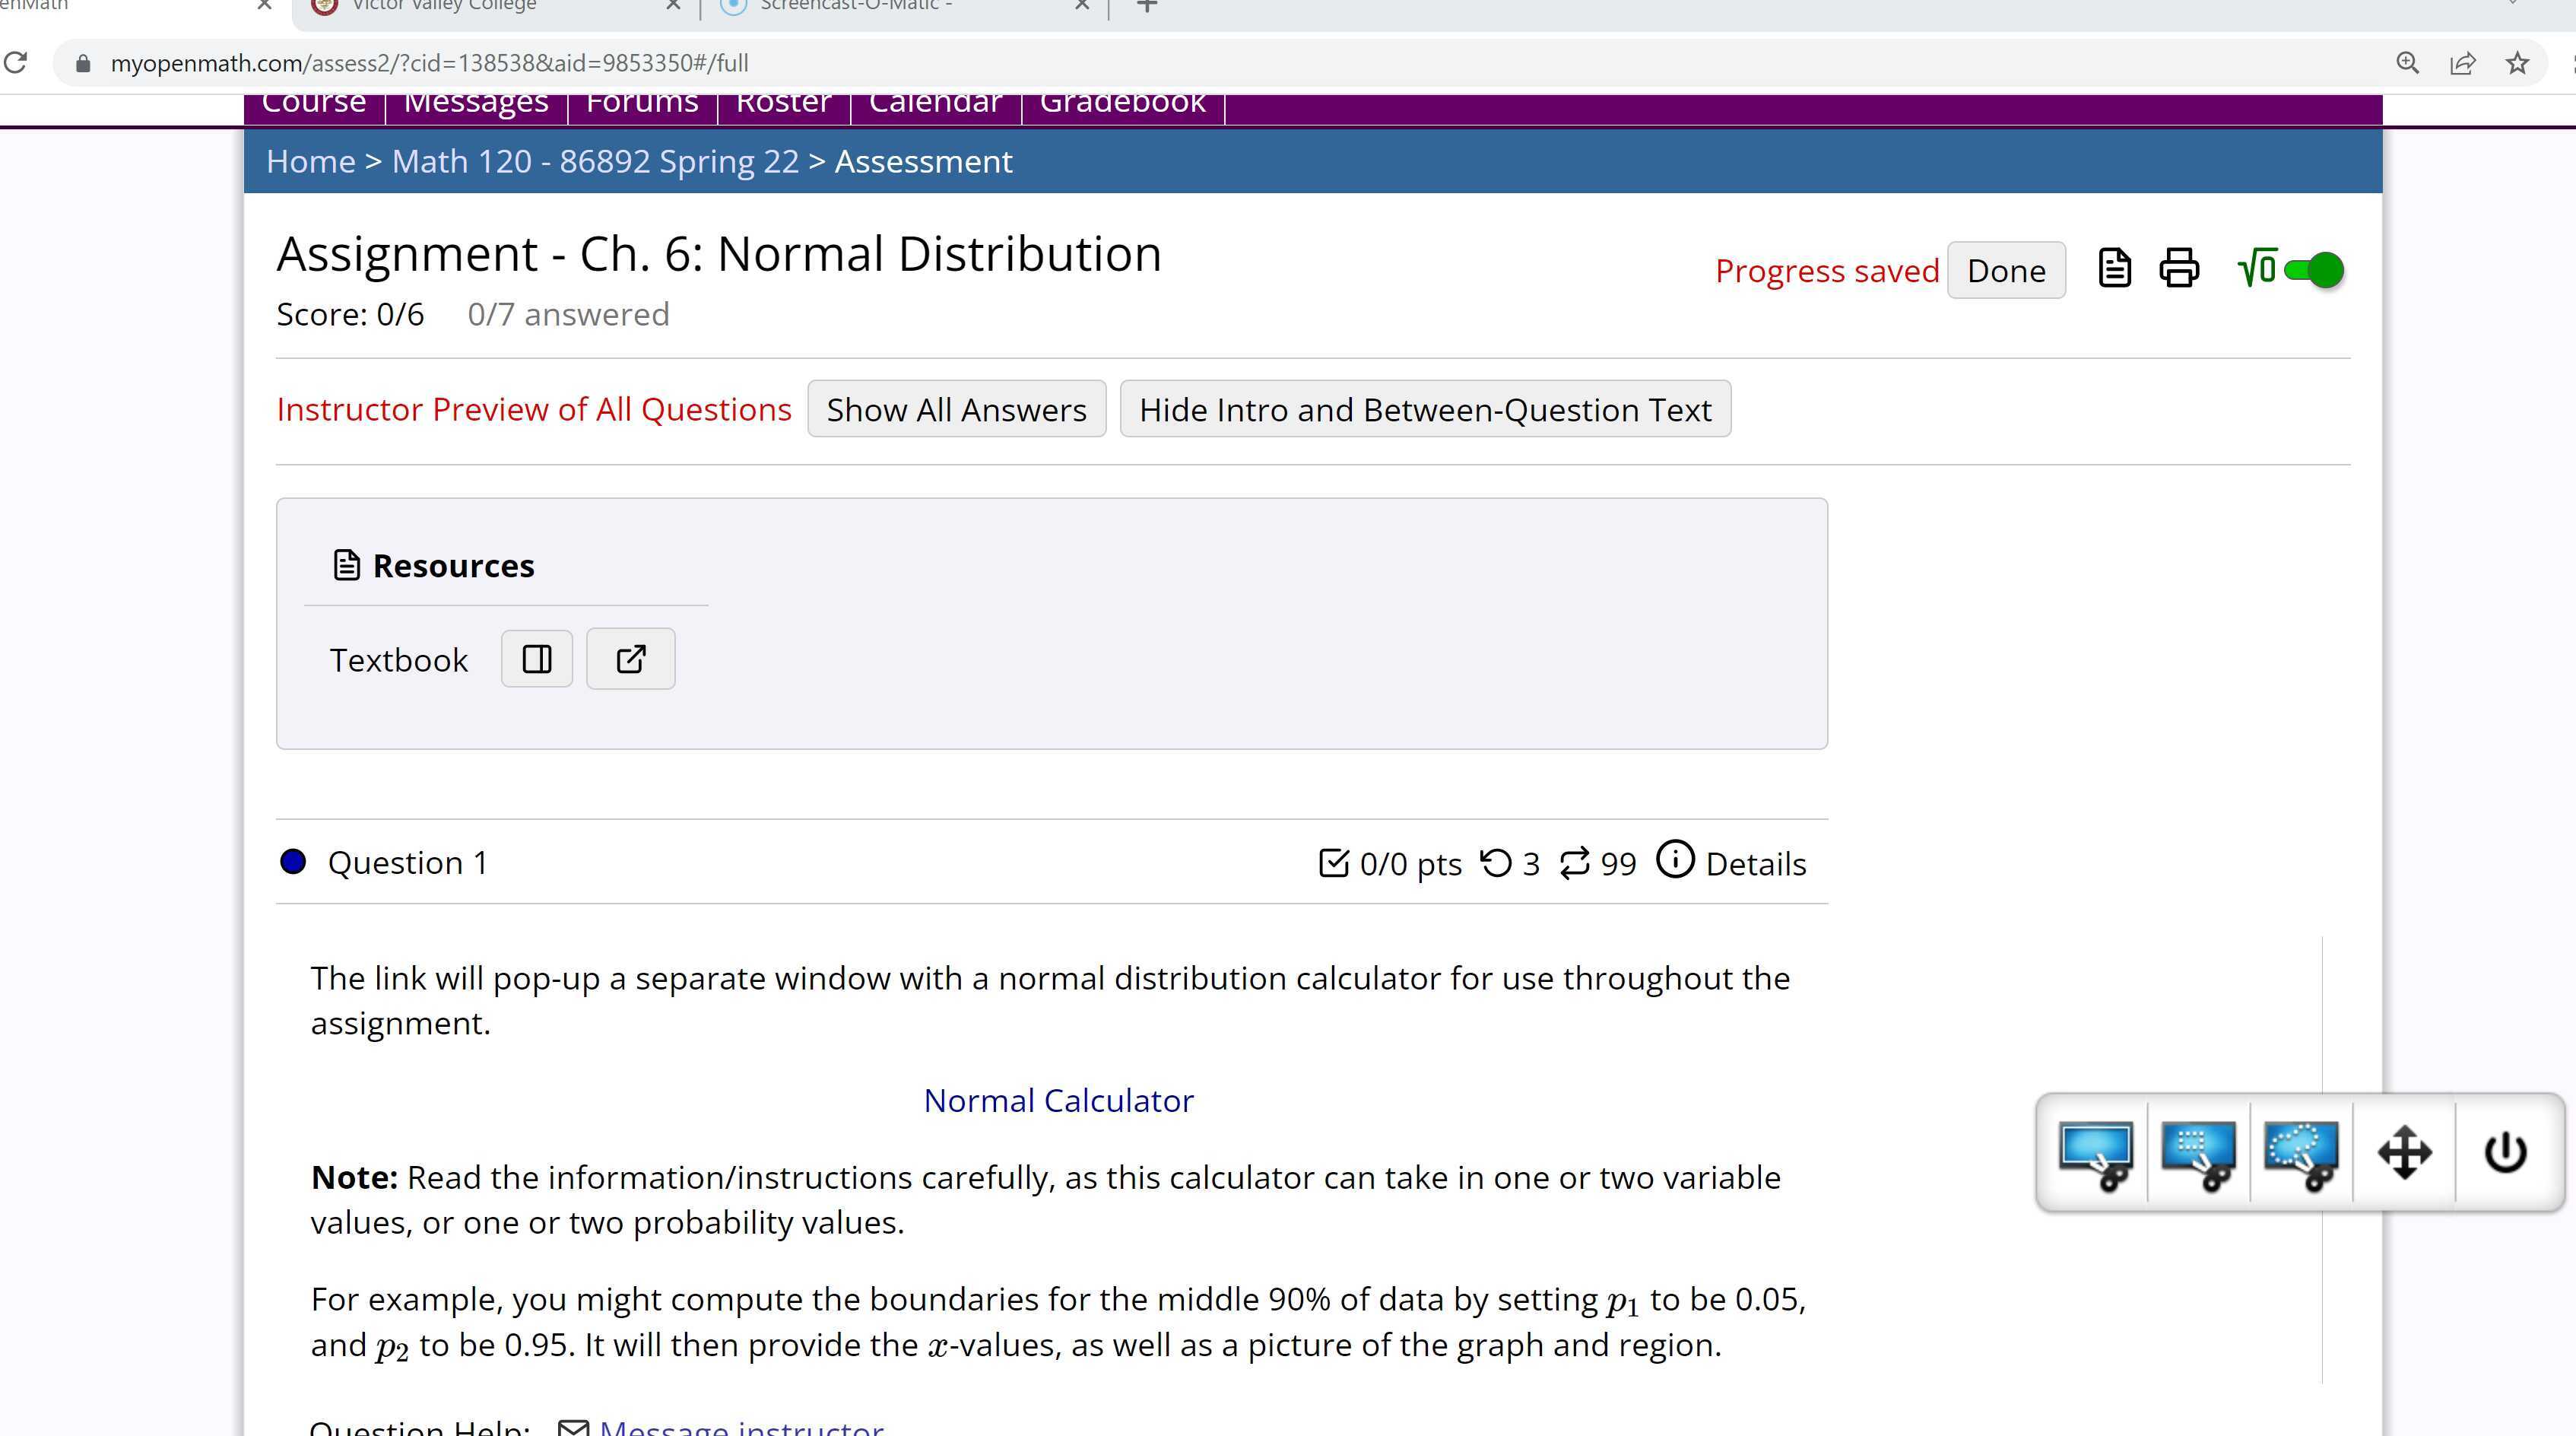This screenshot has width=2576, height=1436.
Task: Click the move handle in the capture toolbar
Action: (x=2404, y=1152)
